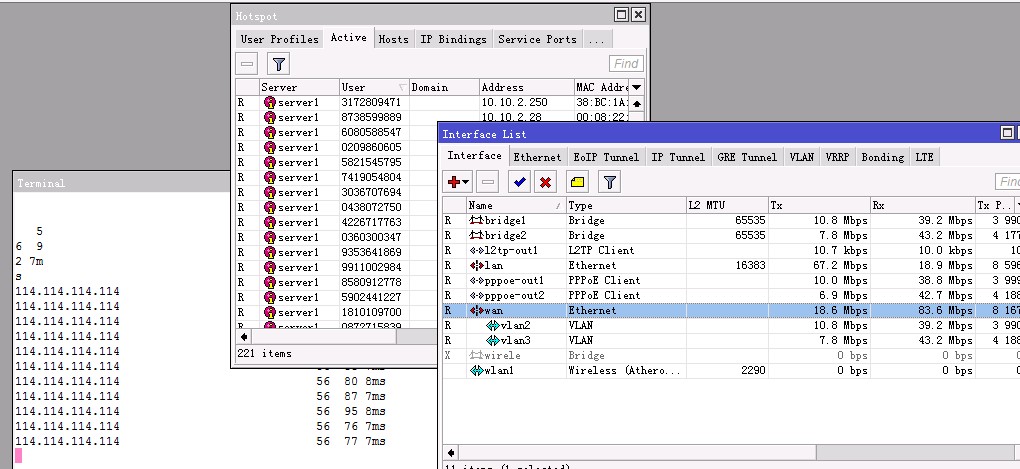Switch to Hosts tab in Hotspot
This screenshot has width=1020, height=469.
pyautogui.click(x=394, y=39)
